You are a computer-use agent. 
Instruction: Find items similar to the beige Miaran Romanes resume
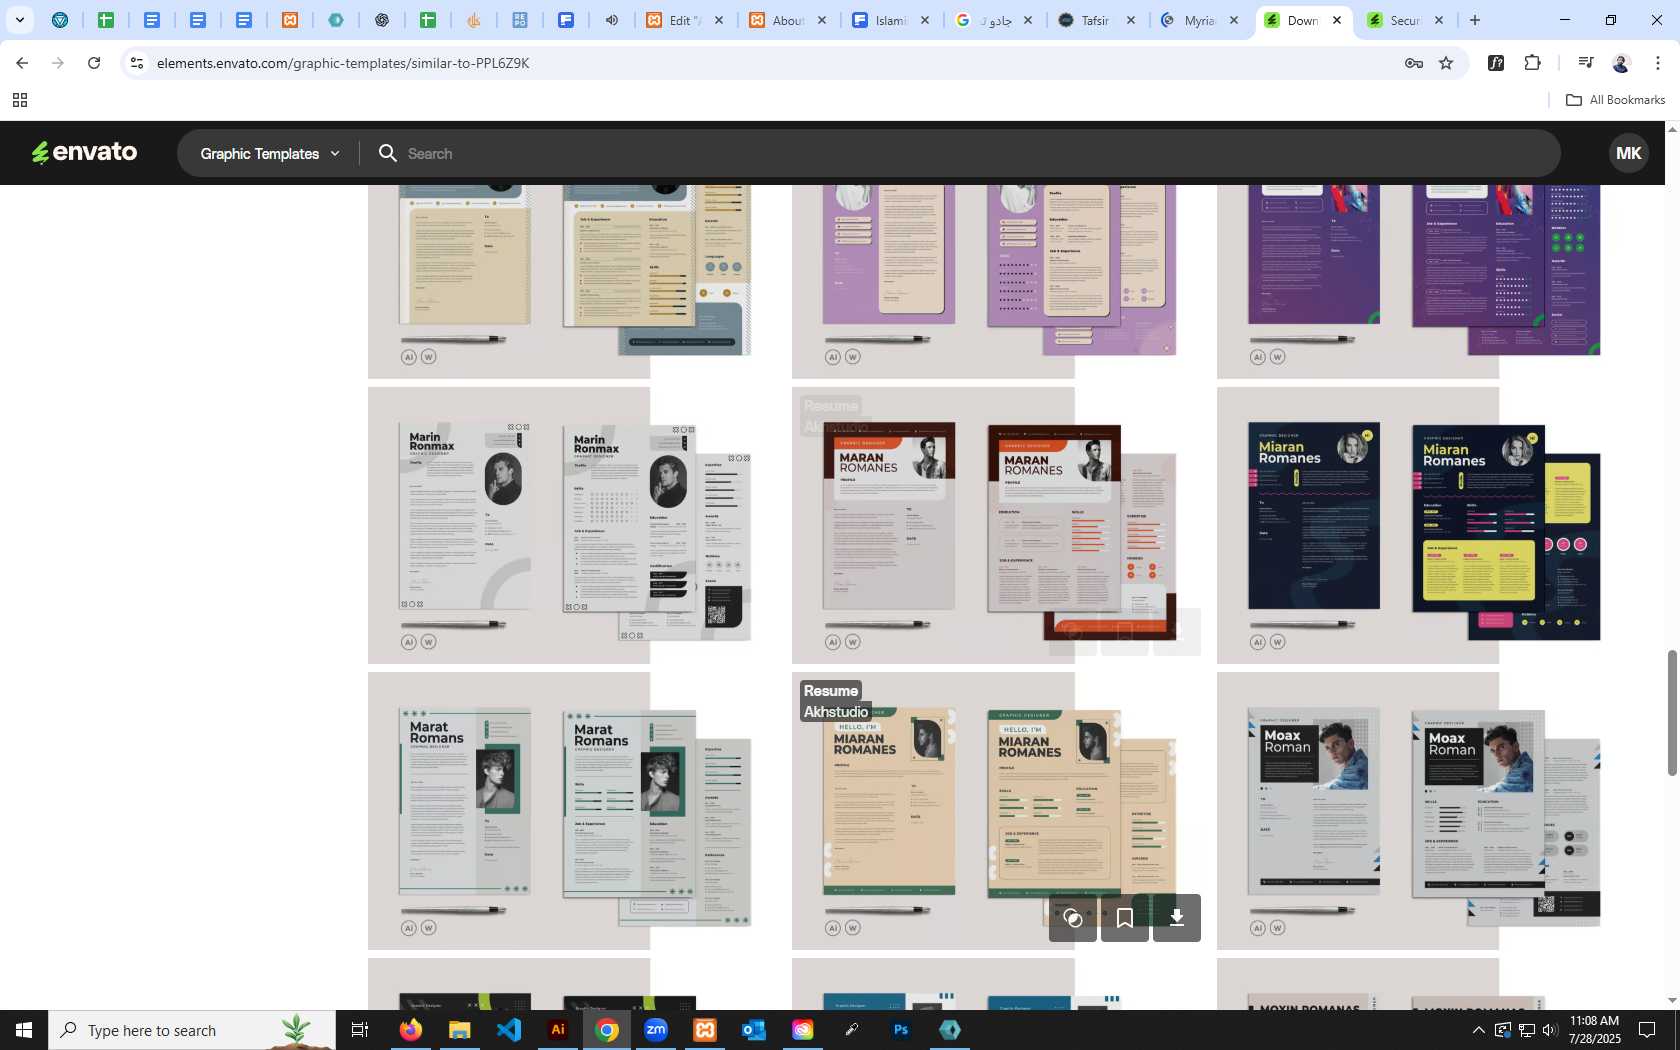1073,918
